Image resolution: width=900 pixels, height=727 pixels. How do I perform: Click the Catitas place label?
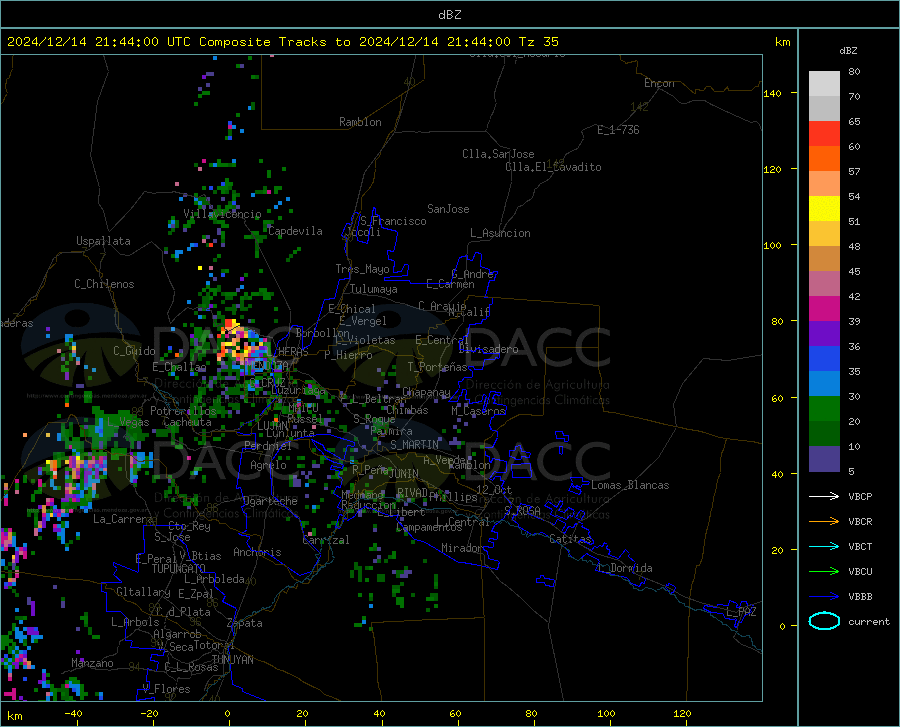[x=570, y=539]
